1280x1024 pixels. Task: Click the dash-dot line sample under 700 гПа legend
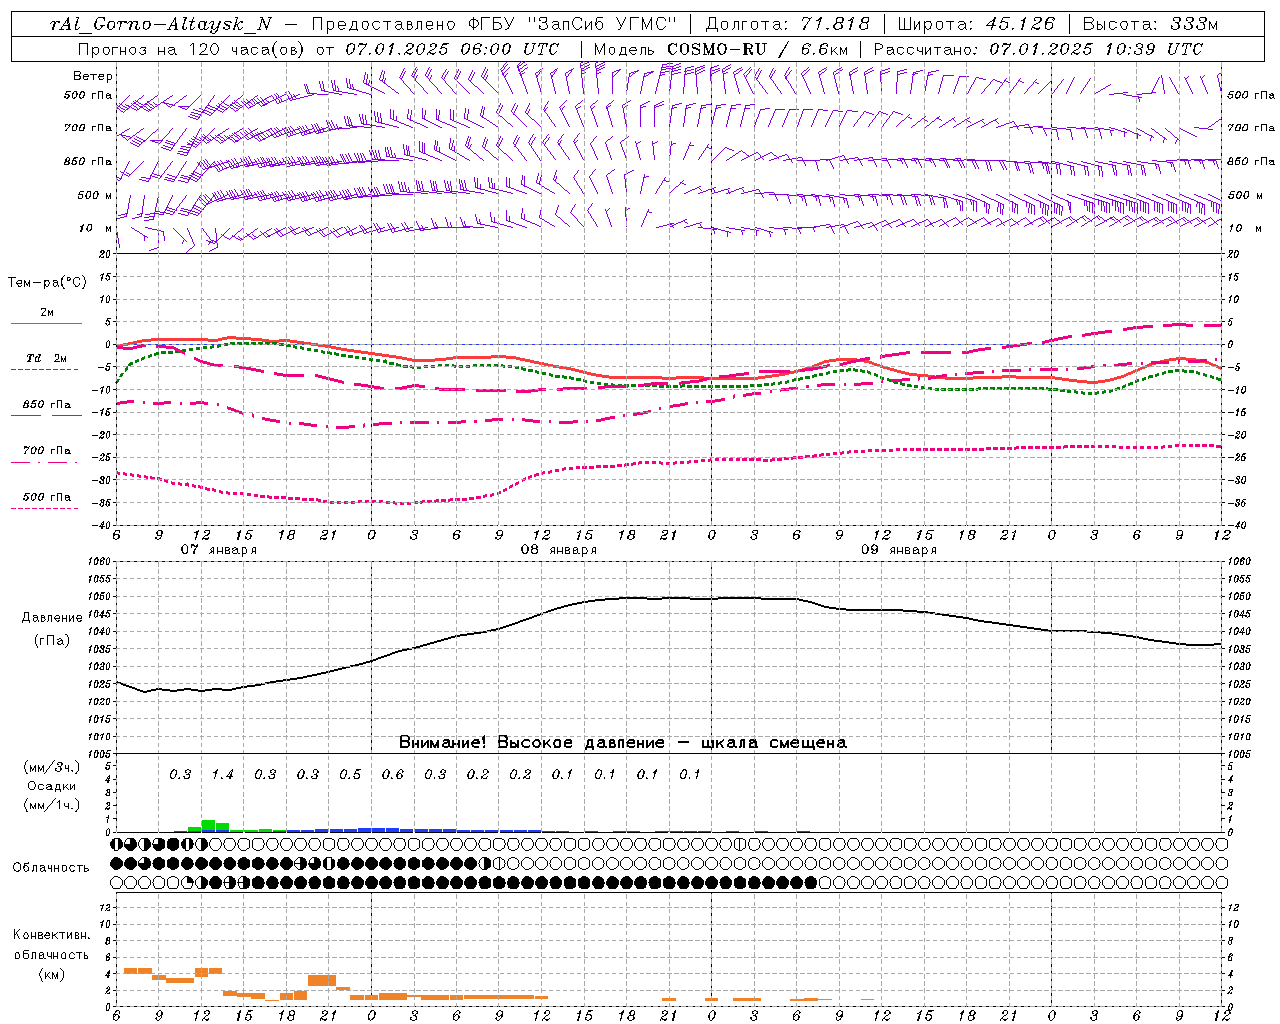pyautogui.click(x=46, y=462)
